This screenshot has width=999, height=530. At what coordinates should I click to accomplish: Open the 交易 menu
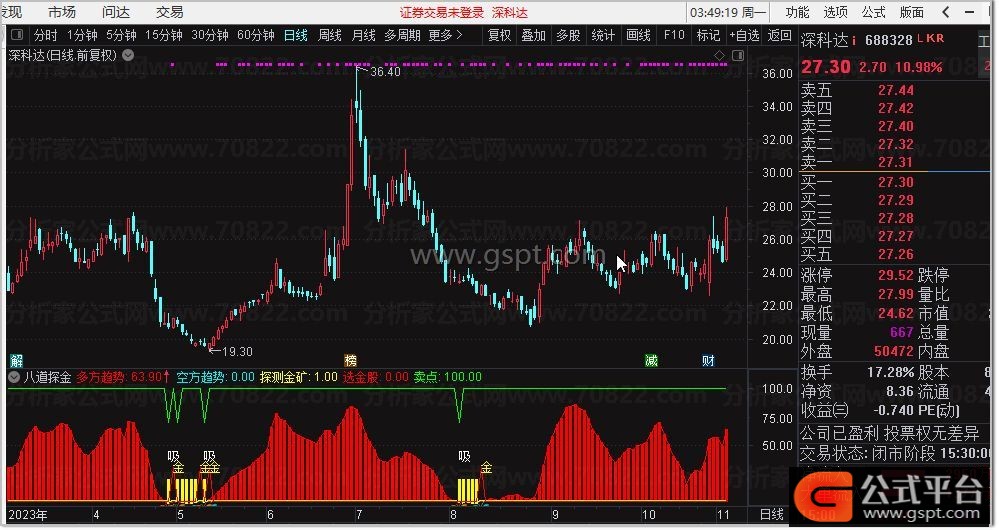click(x=169, y=12)
